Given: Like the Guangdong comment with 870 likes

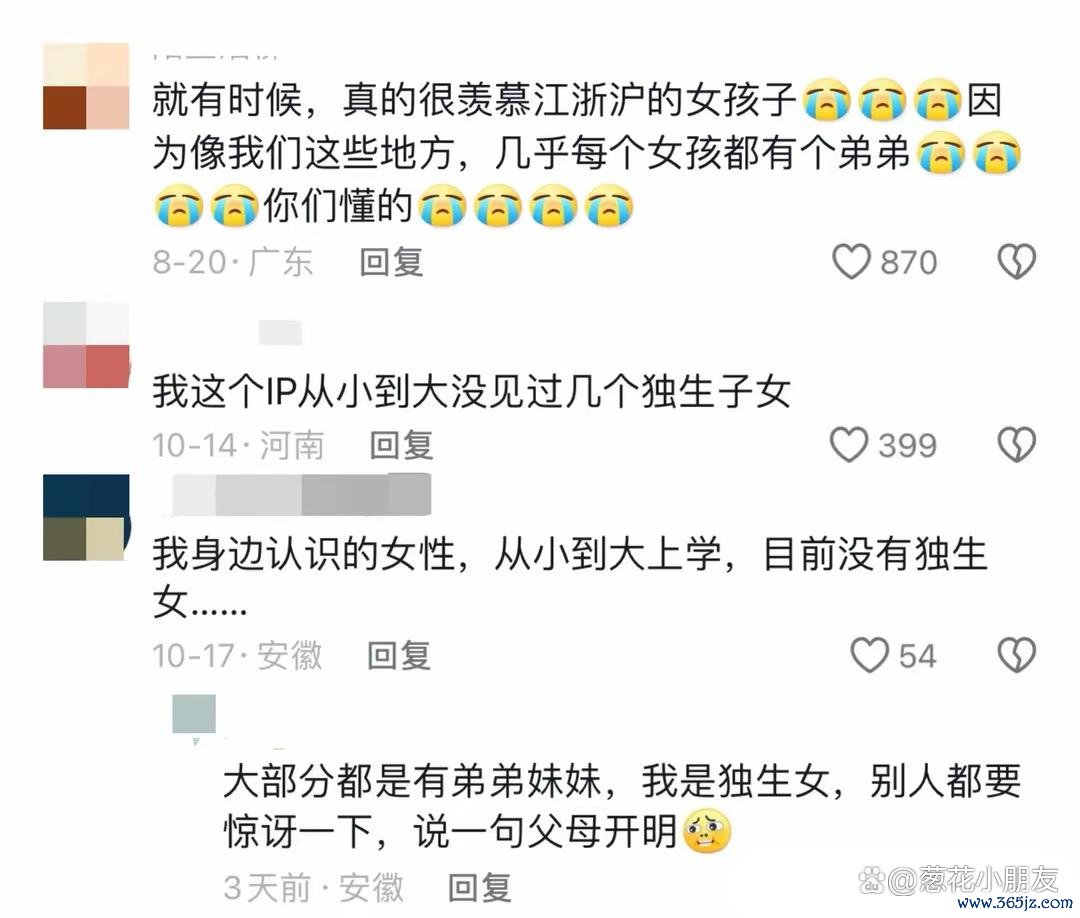Looking at the screenshot, I should pos(851,262).
